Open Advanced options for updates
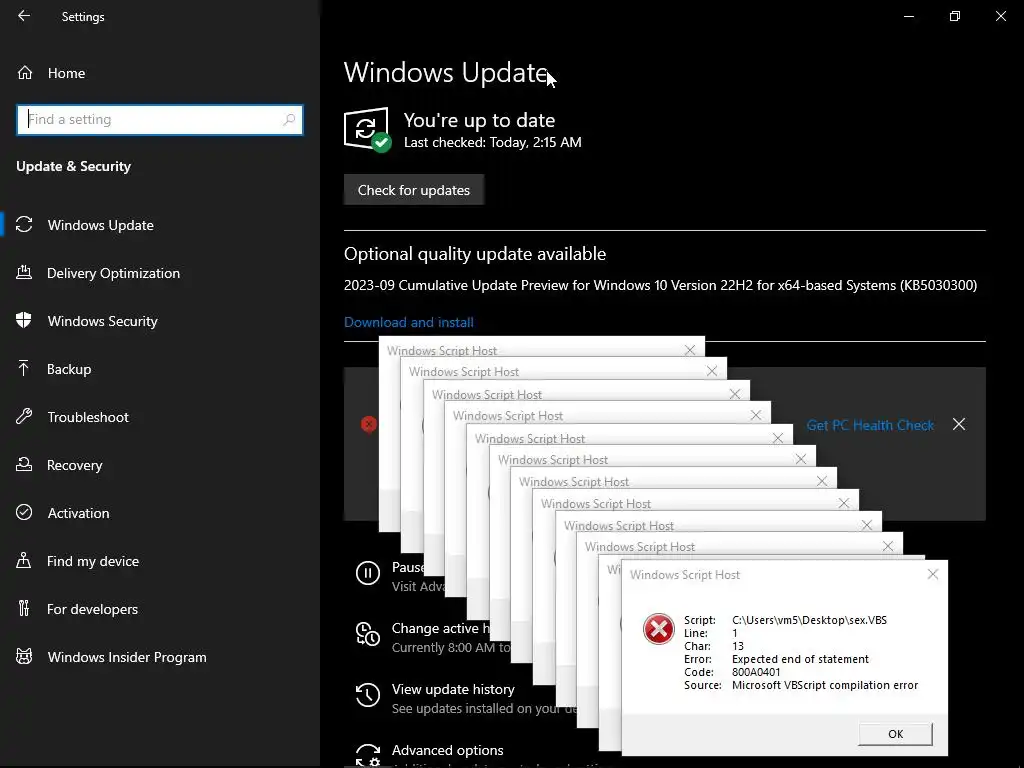 (x=447, y=750)
